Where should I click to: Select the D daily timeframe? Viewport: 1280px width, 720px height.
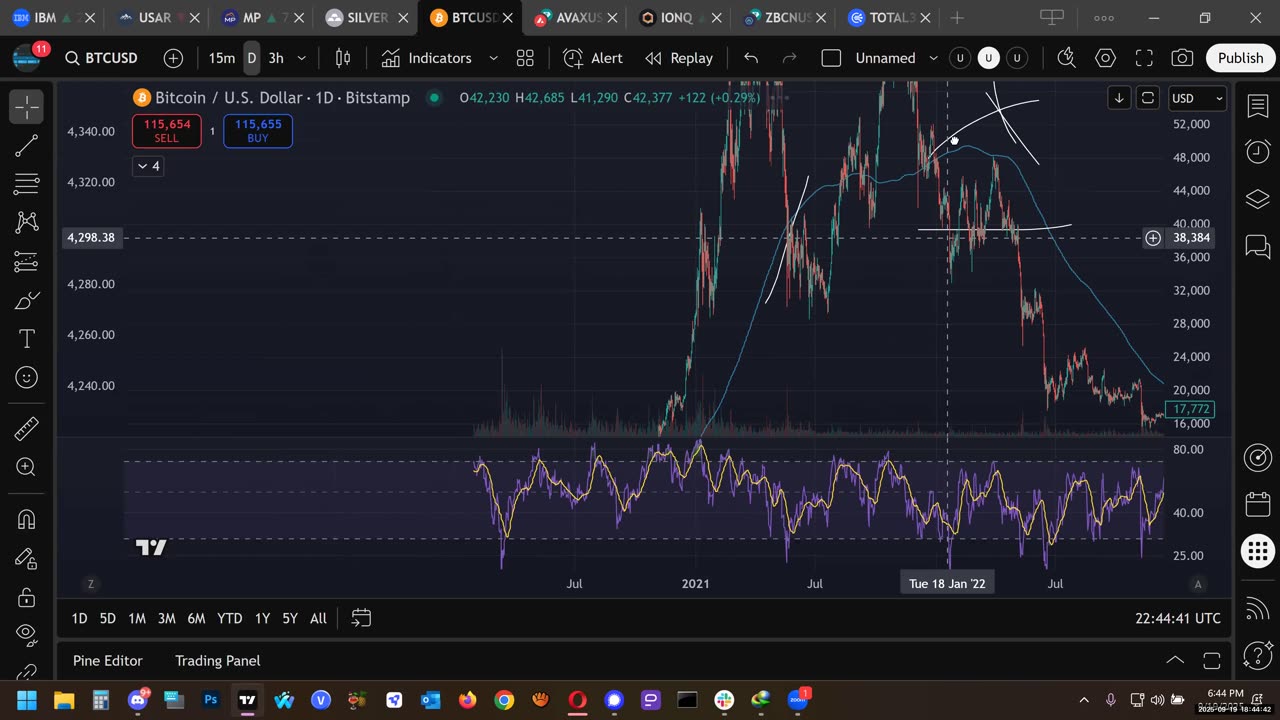[251, 58]
